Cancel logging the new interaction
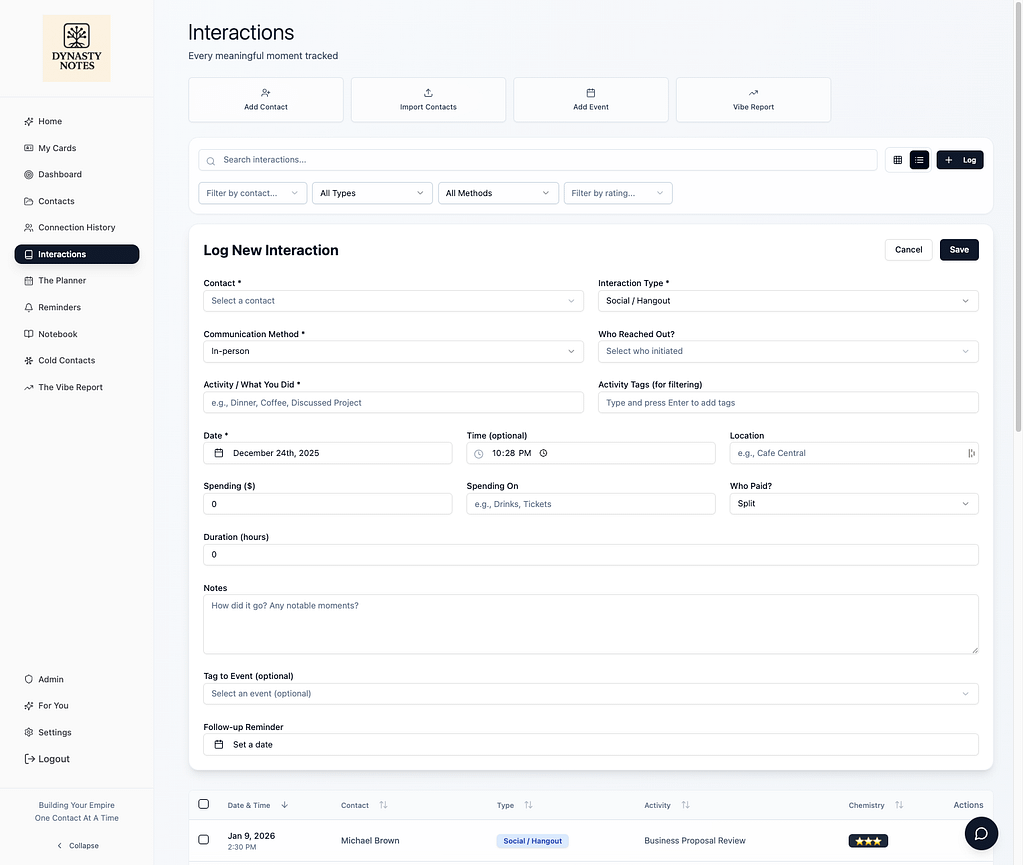 [x=907, y=249]
